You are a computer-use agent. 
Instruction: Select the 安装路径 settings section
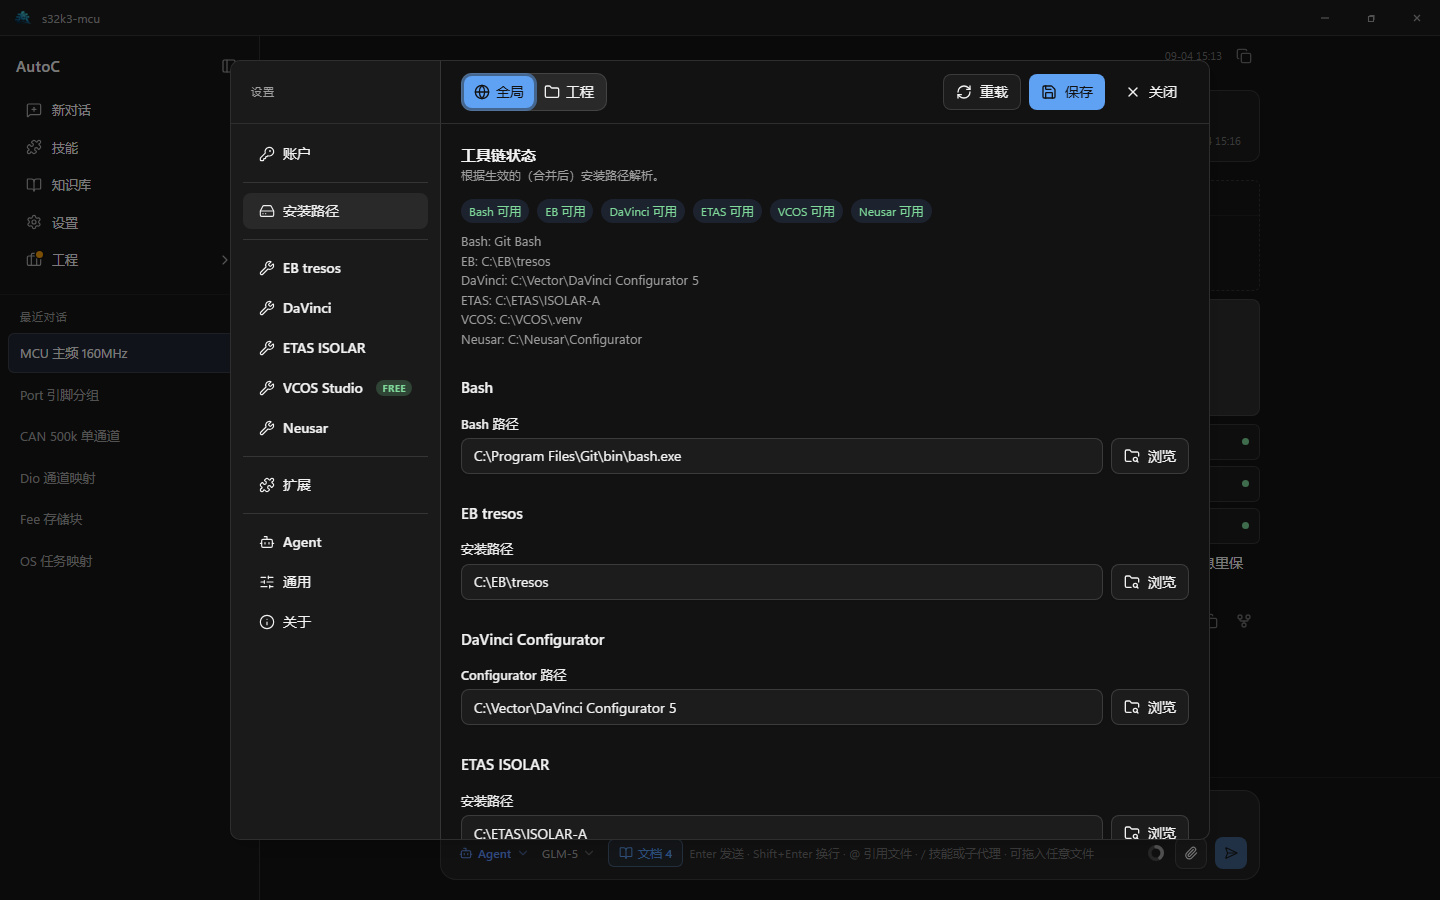(335, 211)
